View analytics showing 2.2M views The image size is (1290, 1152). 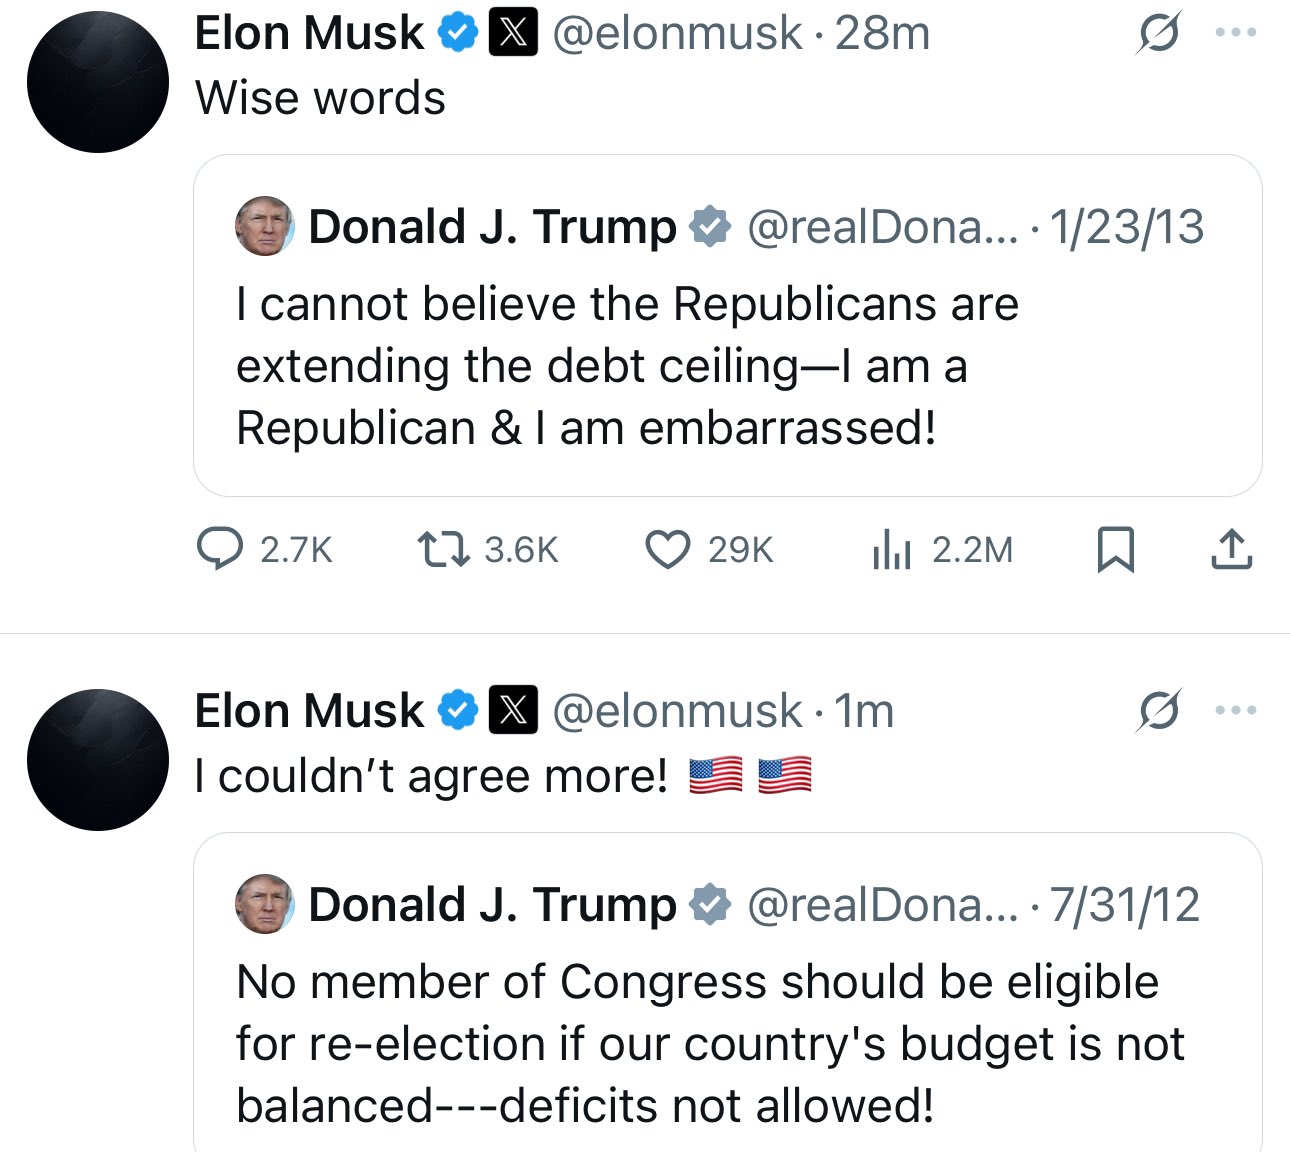891,550
